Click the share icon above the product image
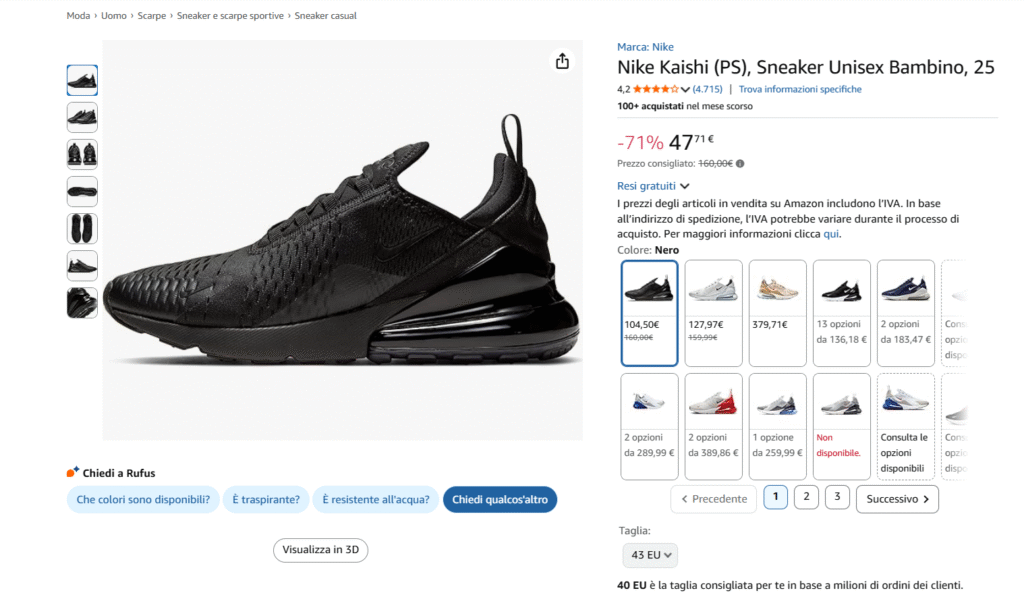1024x597 pixels. click(x=562, y=61)
